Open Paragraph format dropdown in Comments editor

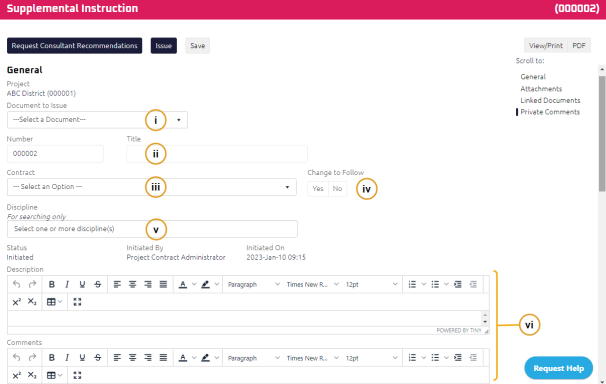click(253, 358)
